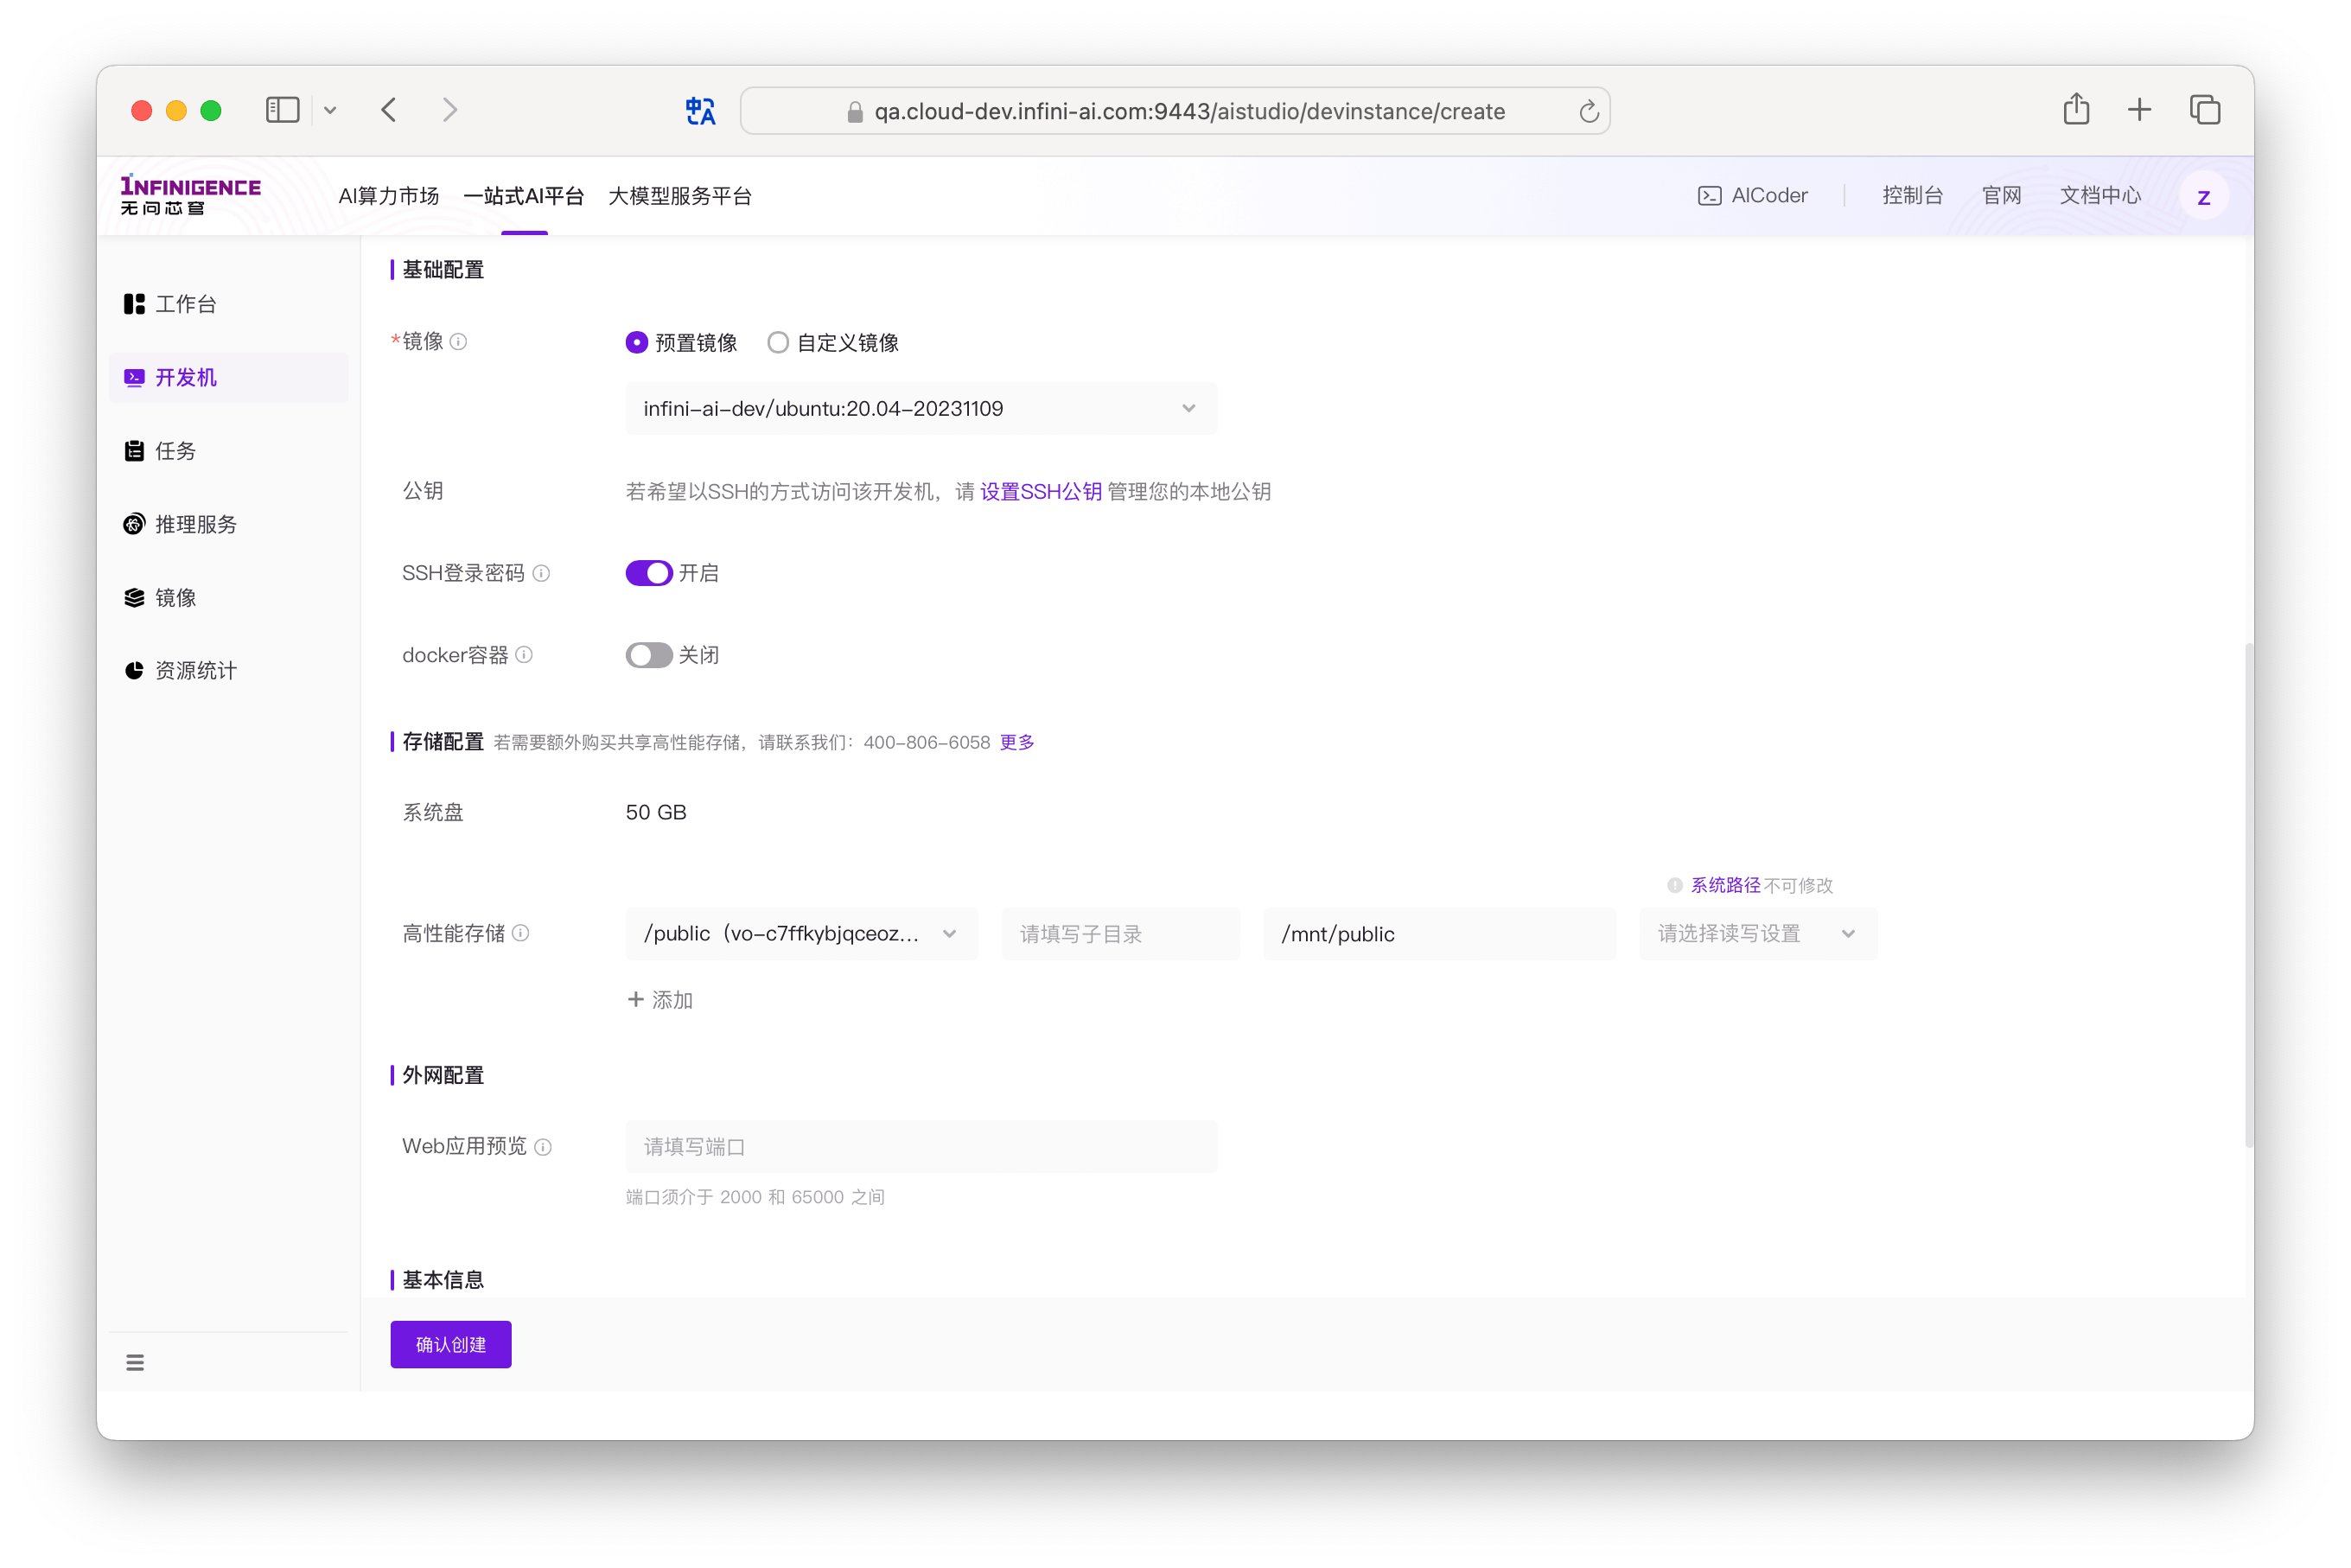Select the 预置镜像 radio button

pyautogui.click(x=637, y=343)
